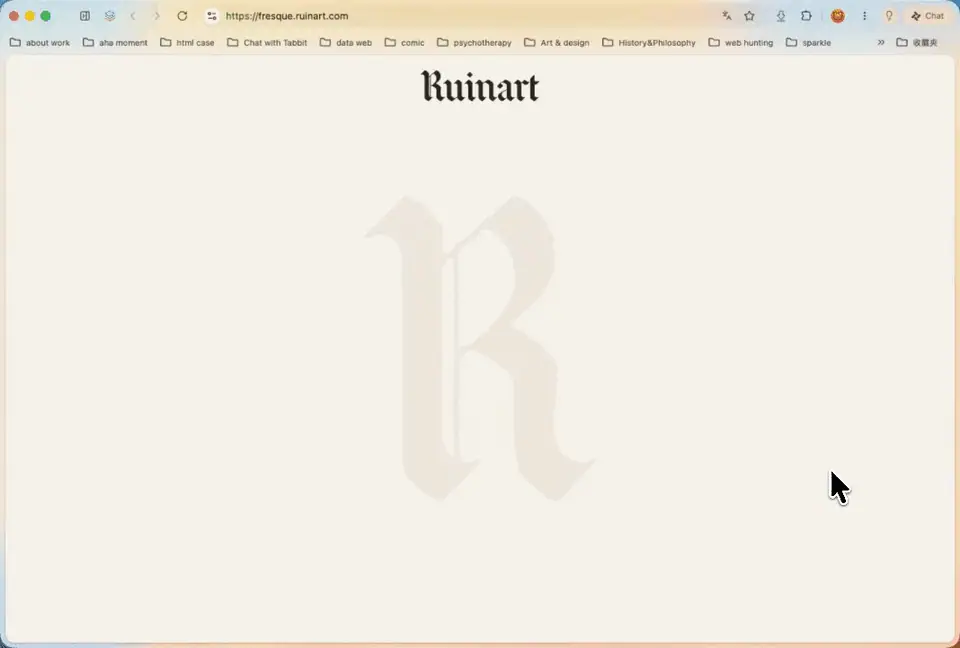Close the browser window with red button
960x648 pixels.
point(13,16)
